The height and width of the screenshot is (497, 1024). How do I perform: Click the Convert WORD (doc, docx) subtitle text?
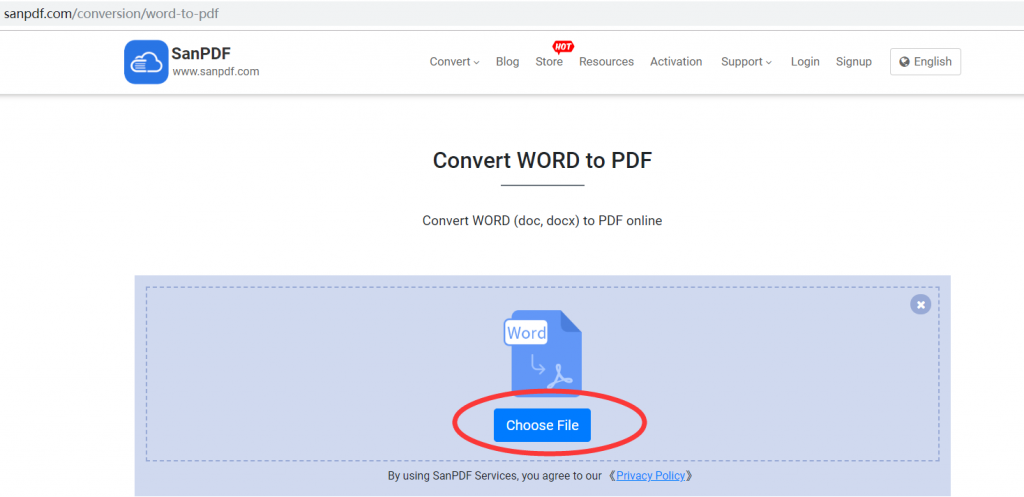542,220
